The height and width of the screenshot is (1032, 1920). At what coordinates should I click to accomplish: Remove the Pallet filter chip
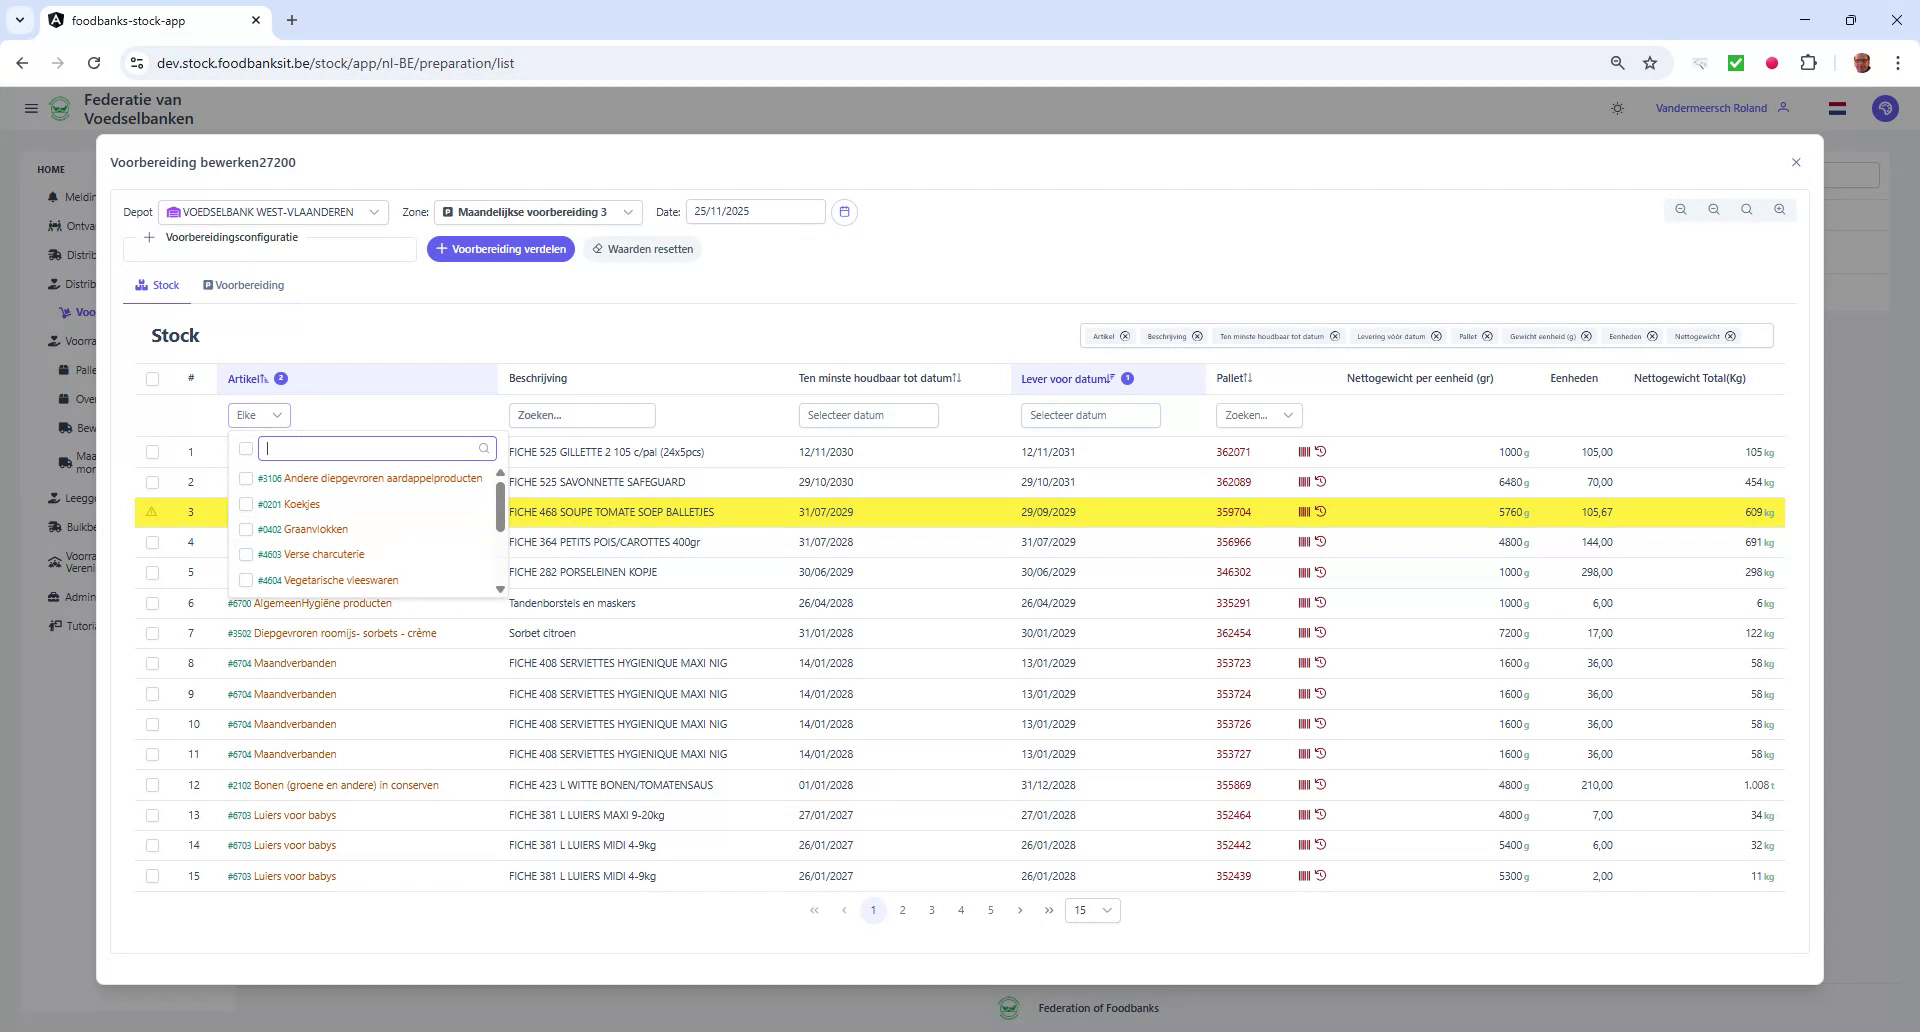coord(1487,336)
